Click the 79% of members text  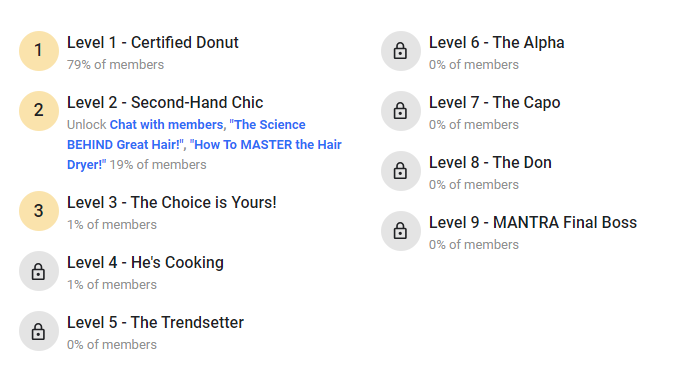[115, 64]
